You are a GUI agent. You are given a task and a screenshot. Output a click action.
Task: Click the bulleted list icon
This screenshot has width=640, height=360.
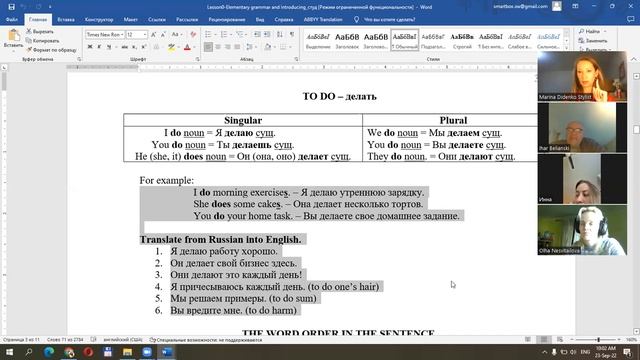click(x=208, y=35)
